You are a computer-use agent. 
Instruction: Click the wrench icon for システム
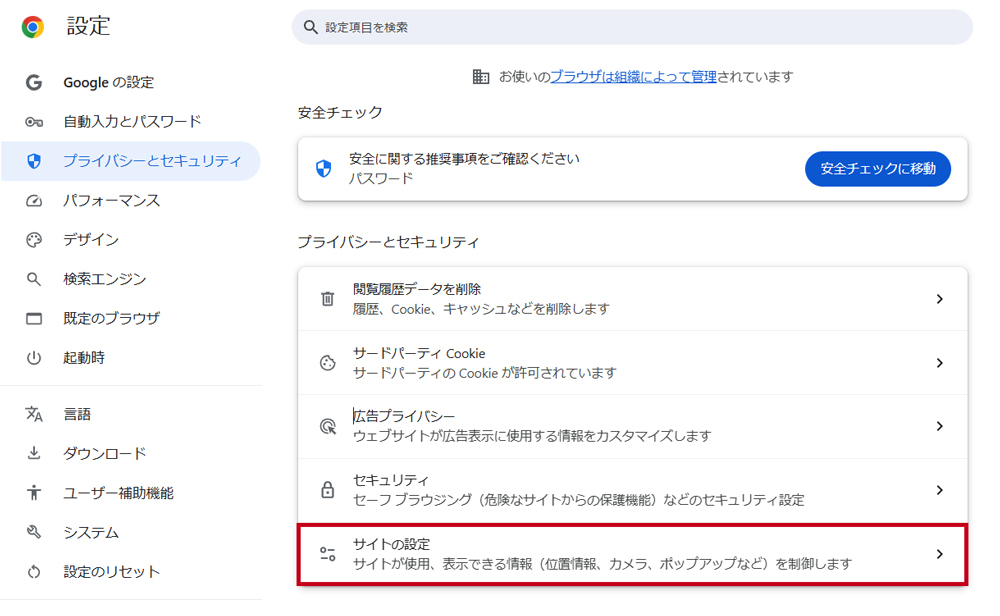click(34, 532)
